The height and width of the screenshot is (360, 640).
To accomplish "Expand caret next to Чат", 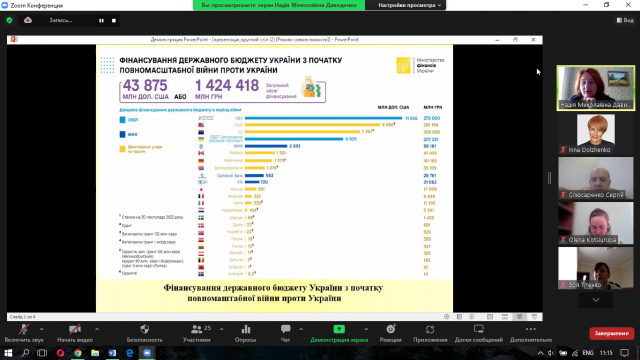I will pyautogui.click(x=301, y=329).
